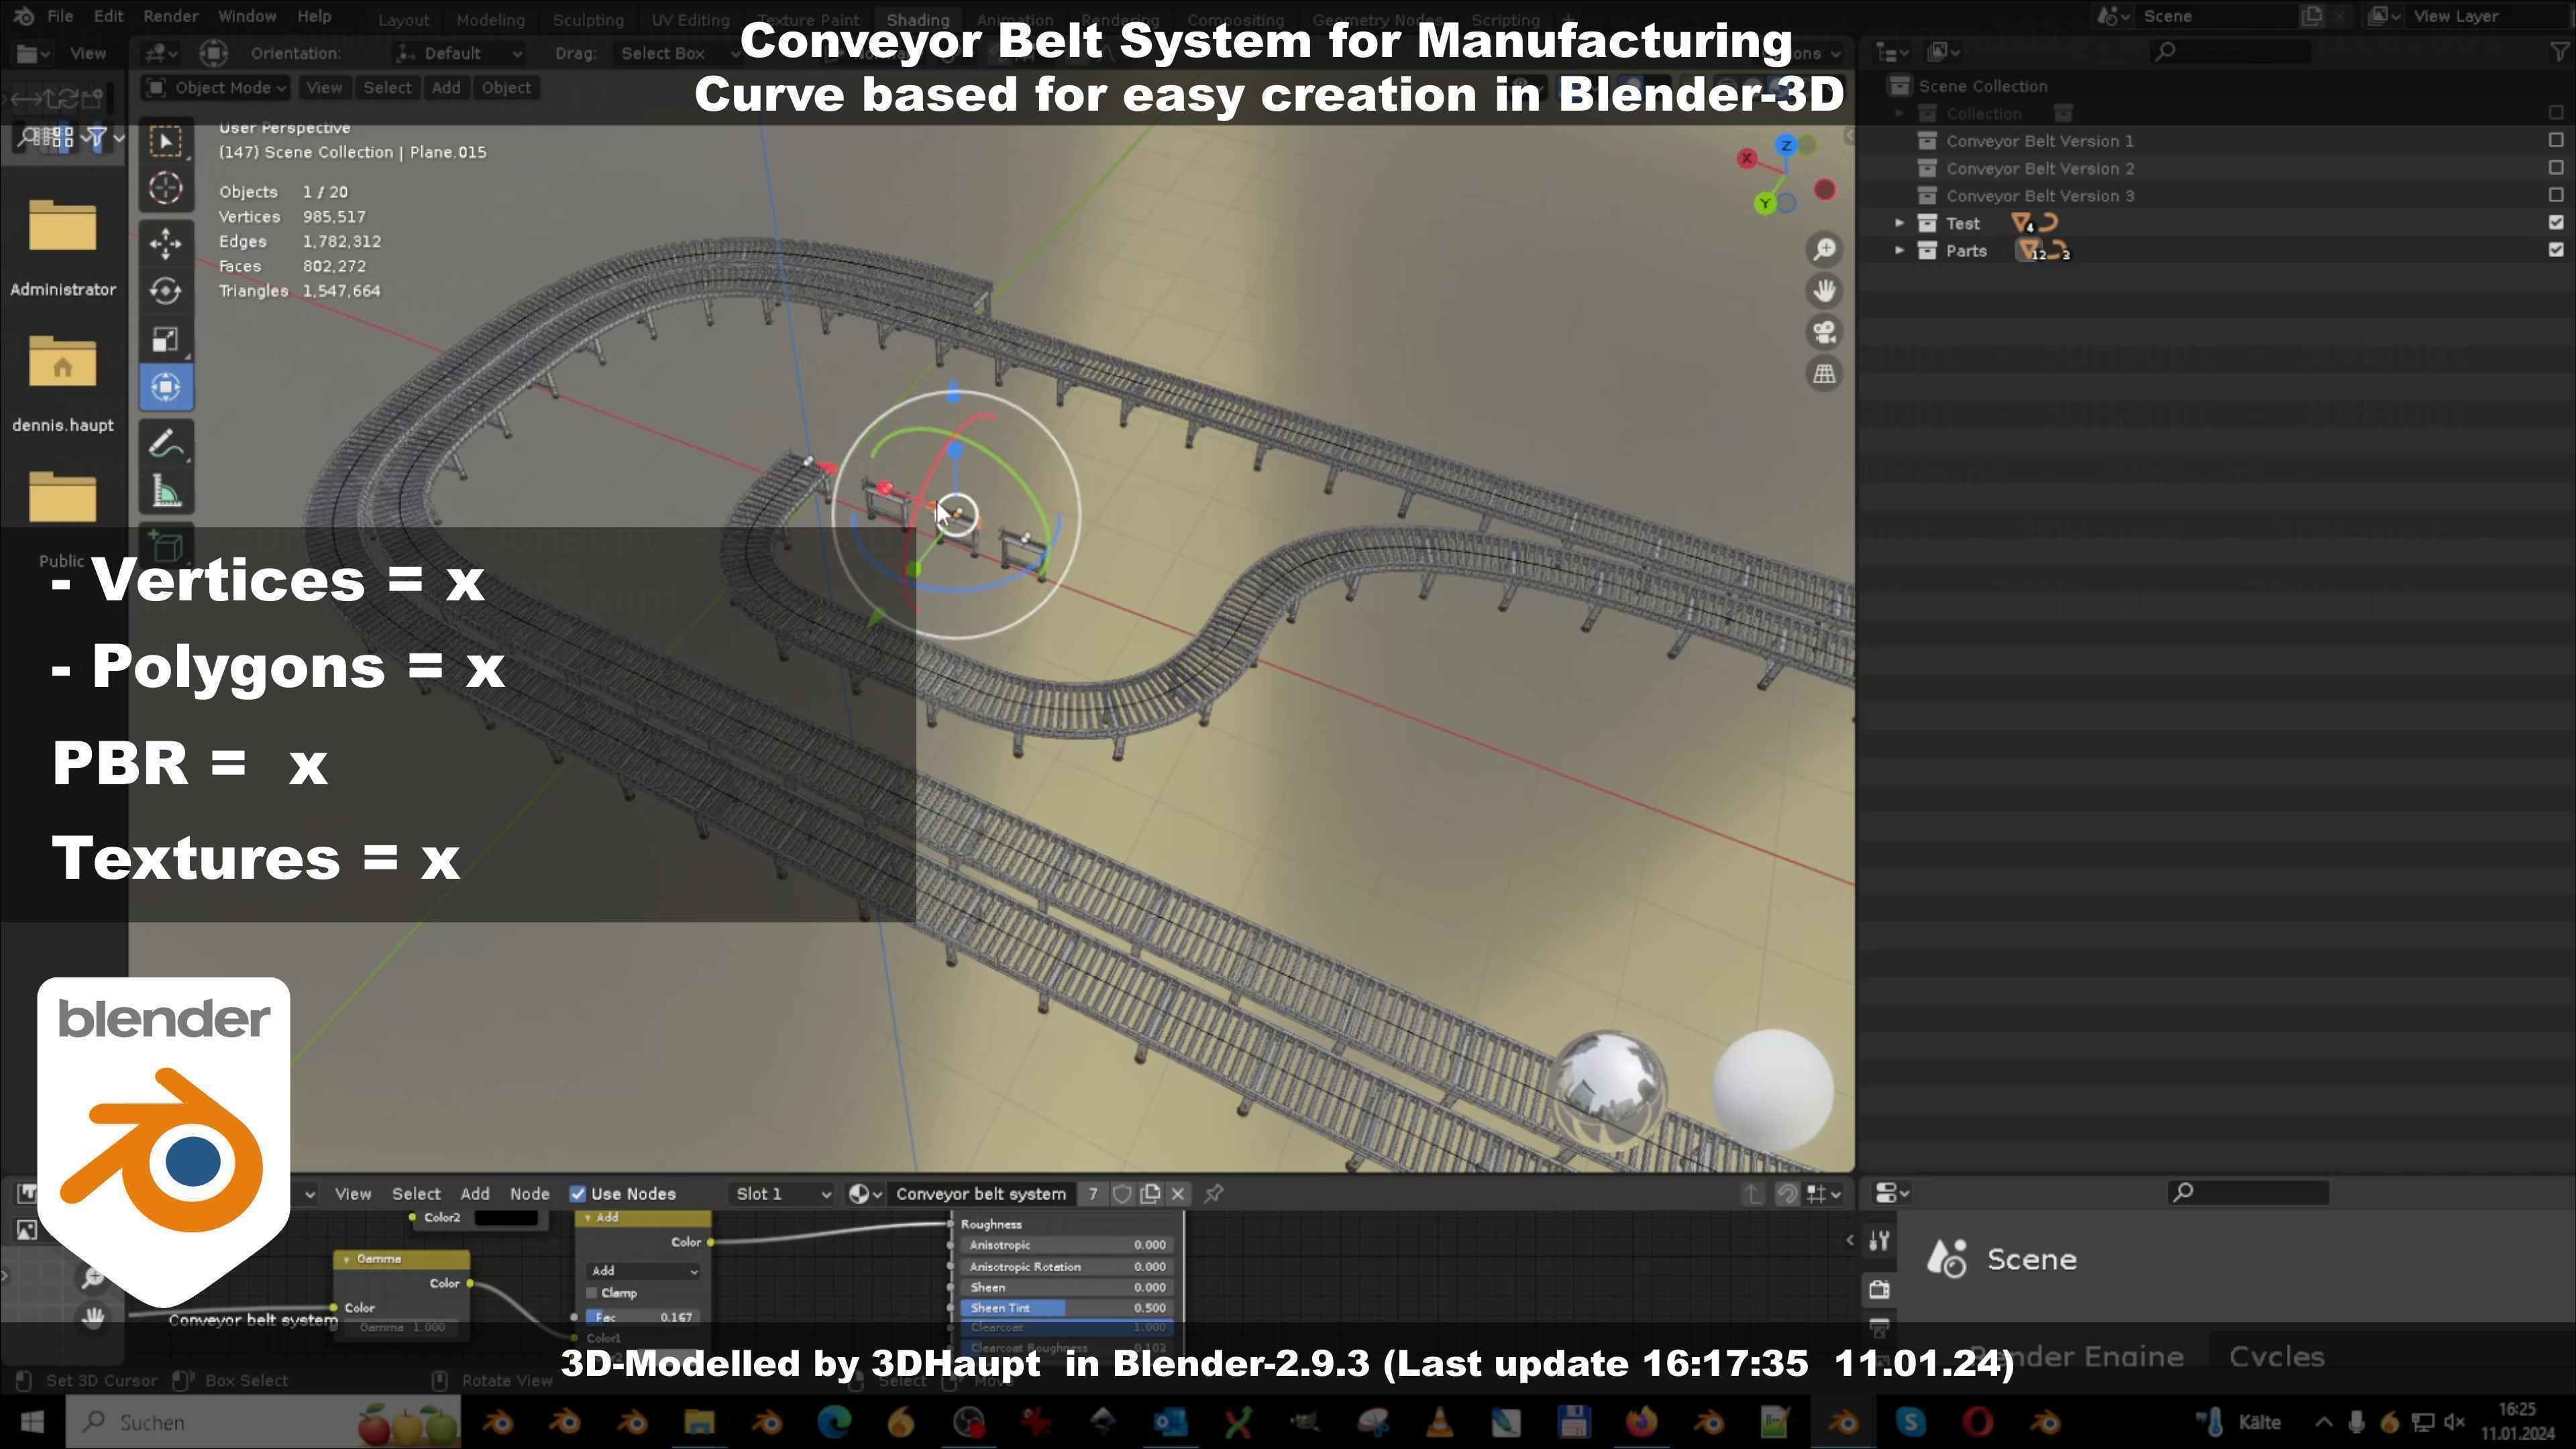Click the viewport zoom magnifier gizmo
The height and width of the screenshot is (1449, 2576).
pos(1825,249)
